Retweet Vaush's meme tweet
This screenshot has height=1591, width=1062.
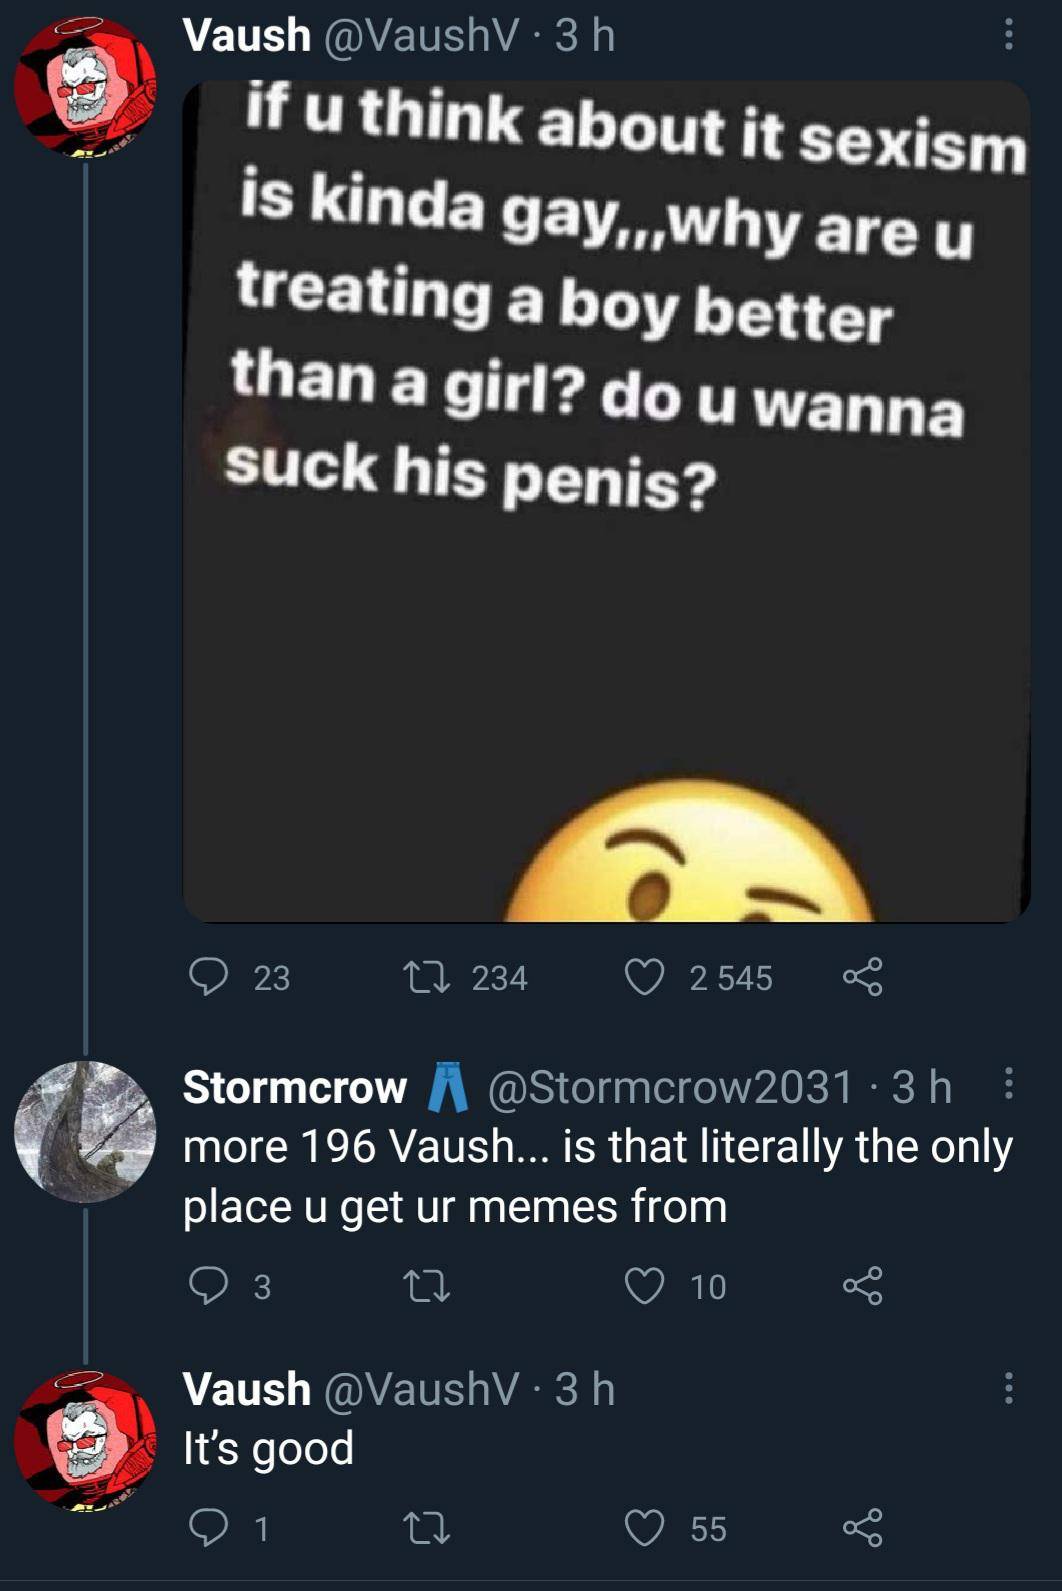[425, 977]
